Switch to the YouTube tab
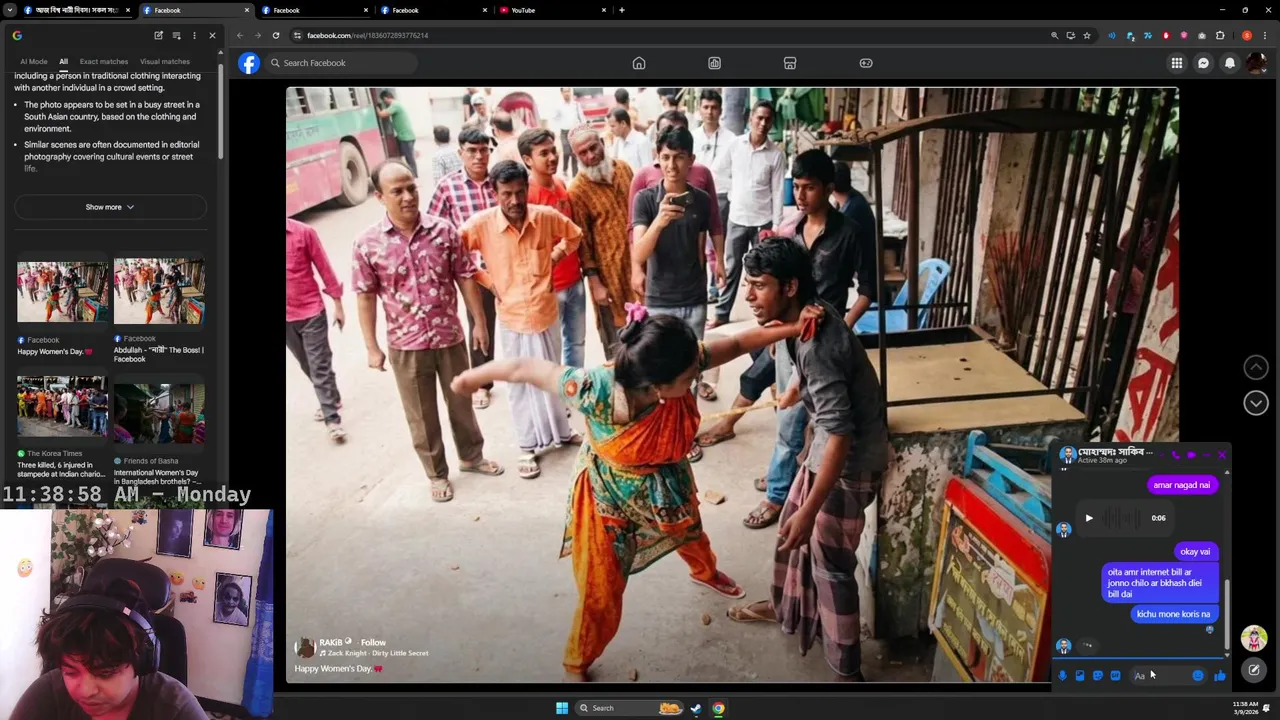Image resolution: width=1280 pixels, height=720 pixels. (x=552, y=10)
